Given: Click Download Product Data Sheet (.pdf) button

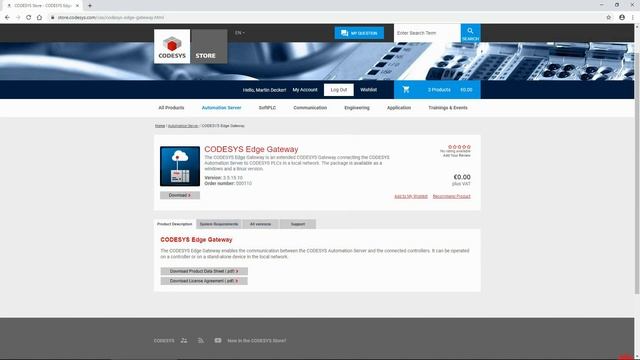Looking at the screenshot, I should (x=204, y=271).
